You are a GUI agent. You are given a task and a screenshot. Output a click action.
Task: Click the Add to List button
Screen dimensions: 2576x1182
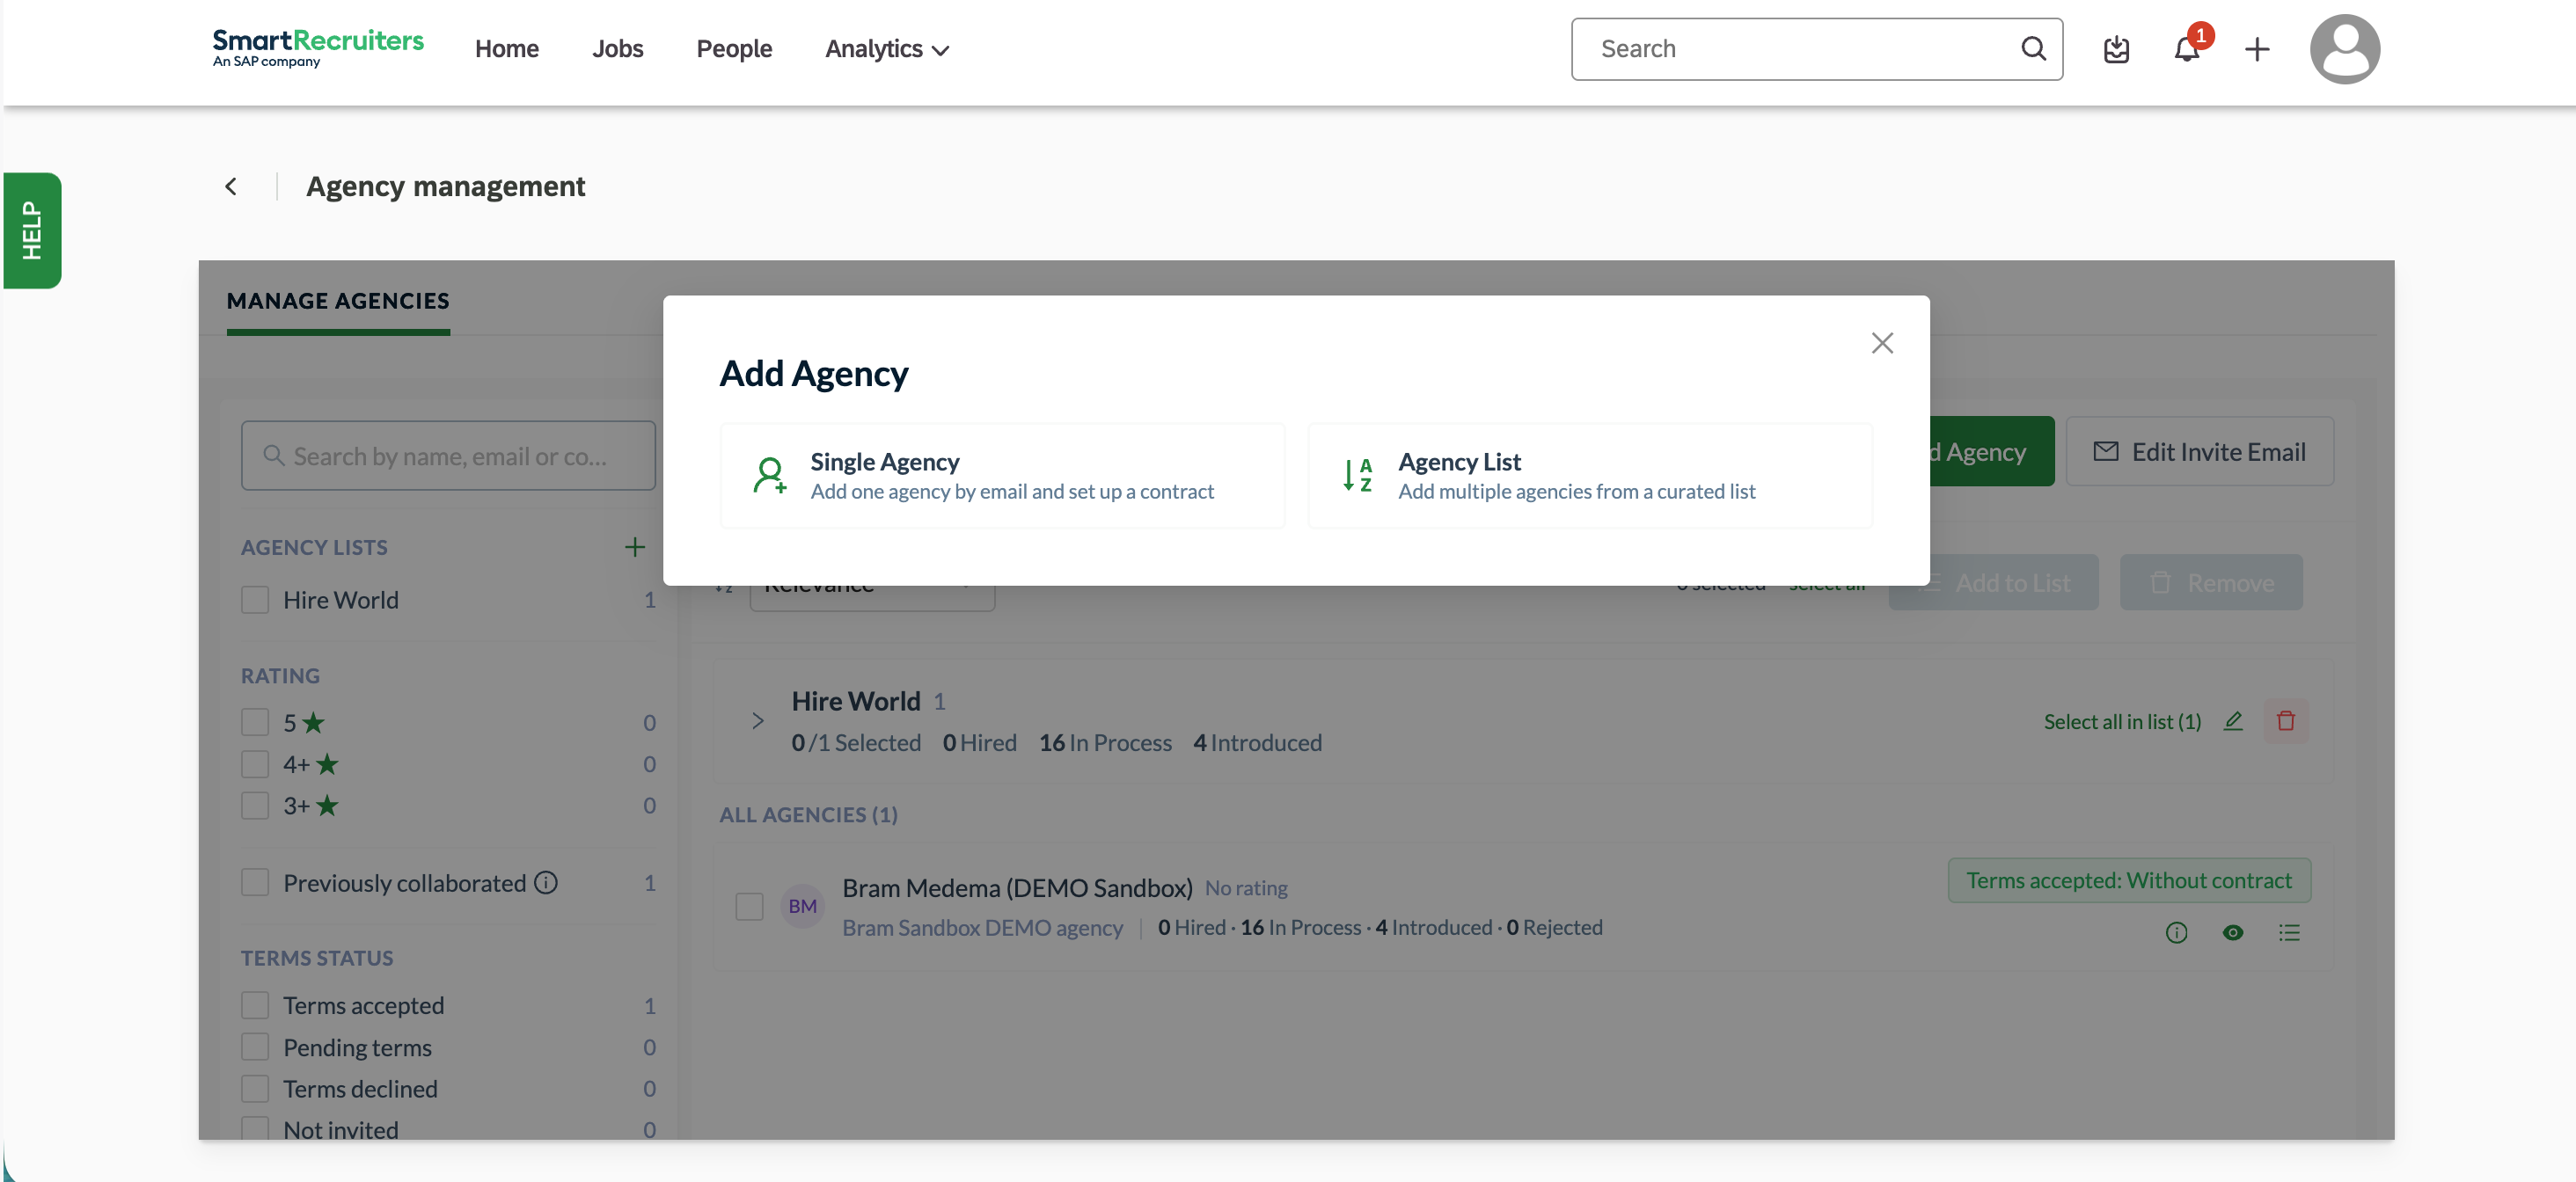[1993, 582]
